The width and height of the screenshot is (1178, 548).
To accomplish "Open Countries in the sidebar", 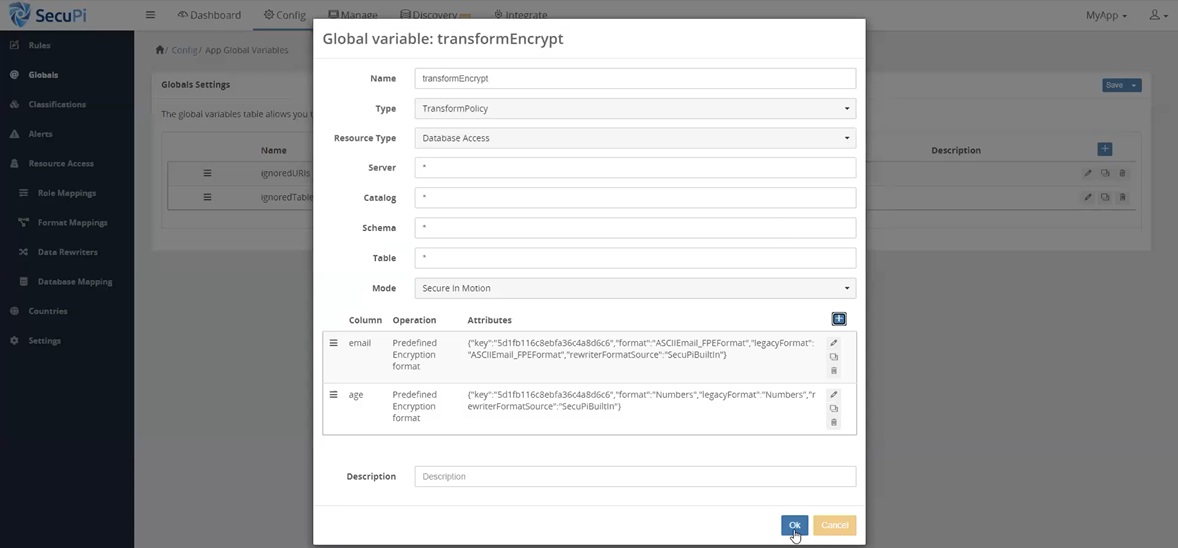I will coord(47,311).
